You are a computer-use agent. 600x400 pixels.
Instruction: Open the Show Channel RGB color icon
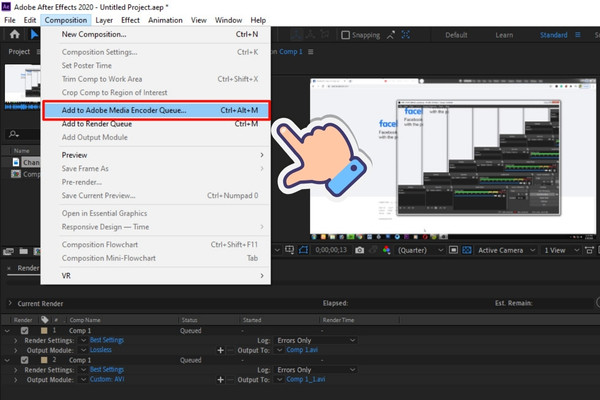click(x=386, y=250)
